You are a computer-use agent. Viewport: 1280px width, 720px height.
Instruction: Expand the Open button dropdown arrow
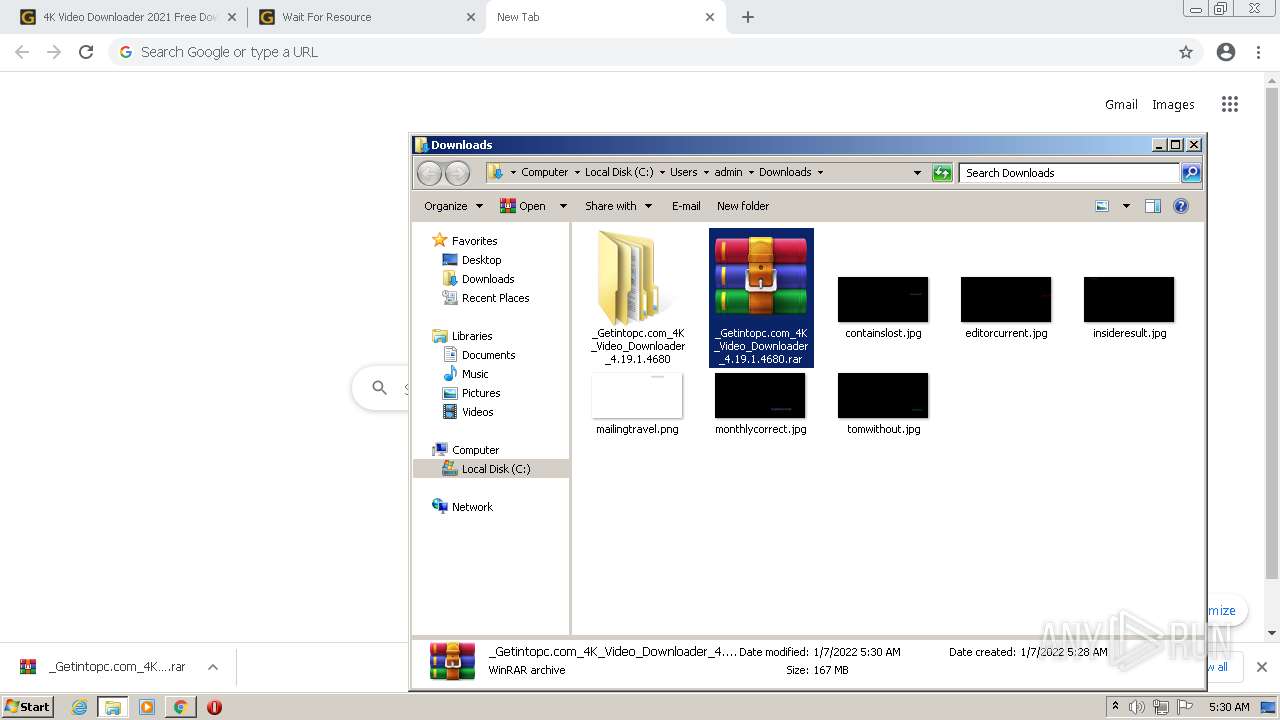(563, 206)
